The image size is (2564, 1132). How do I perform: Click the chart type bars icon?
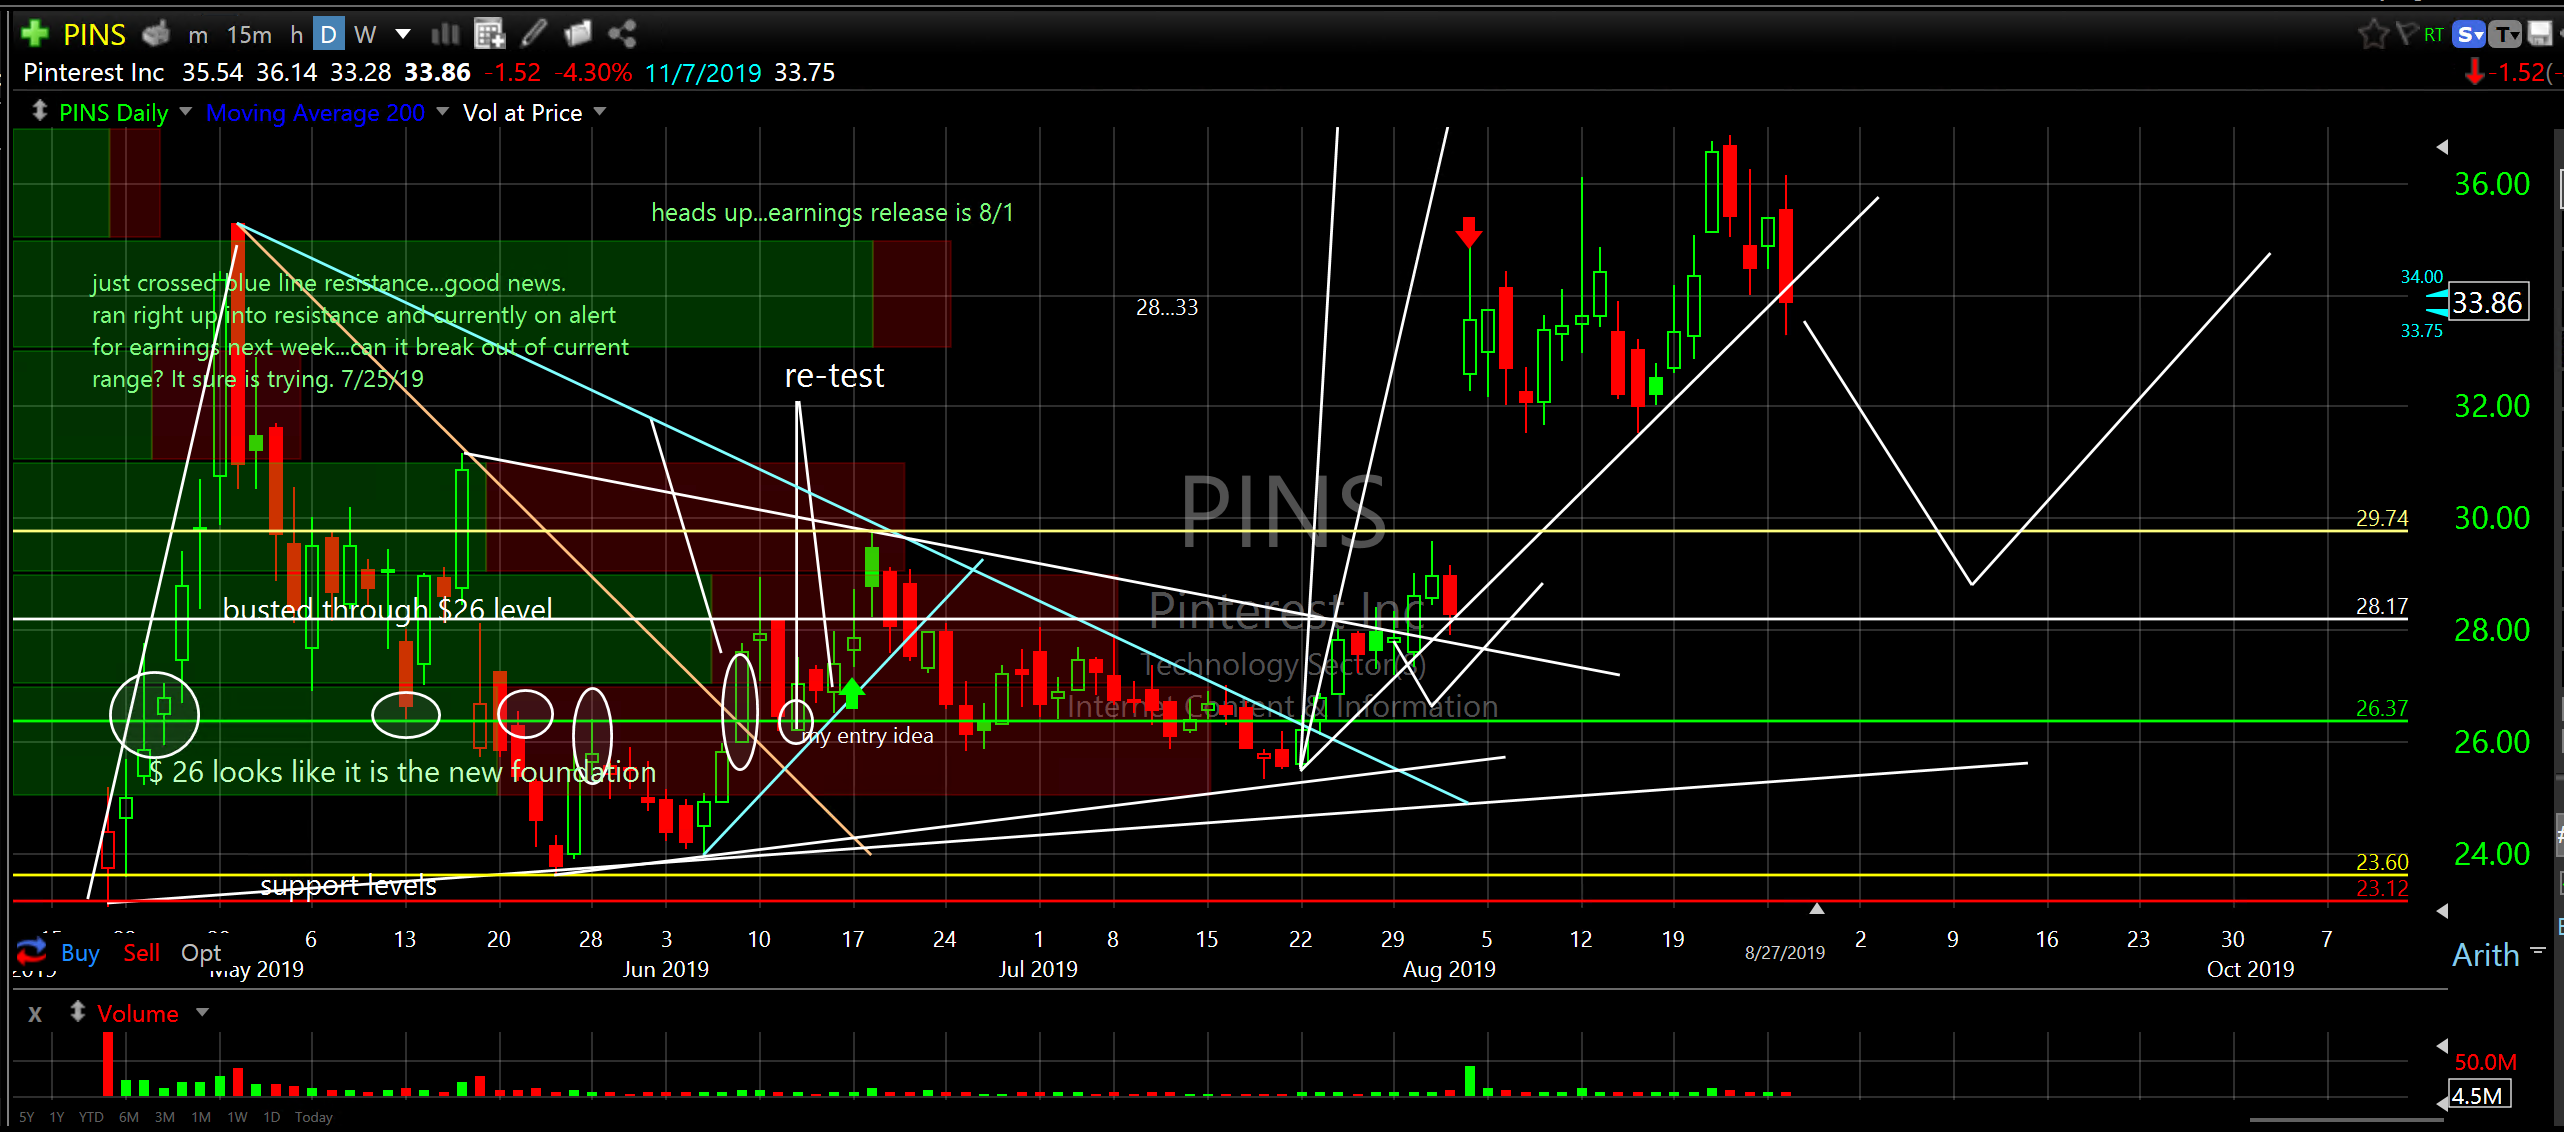point(445,34)
